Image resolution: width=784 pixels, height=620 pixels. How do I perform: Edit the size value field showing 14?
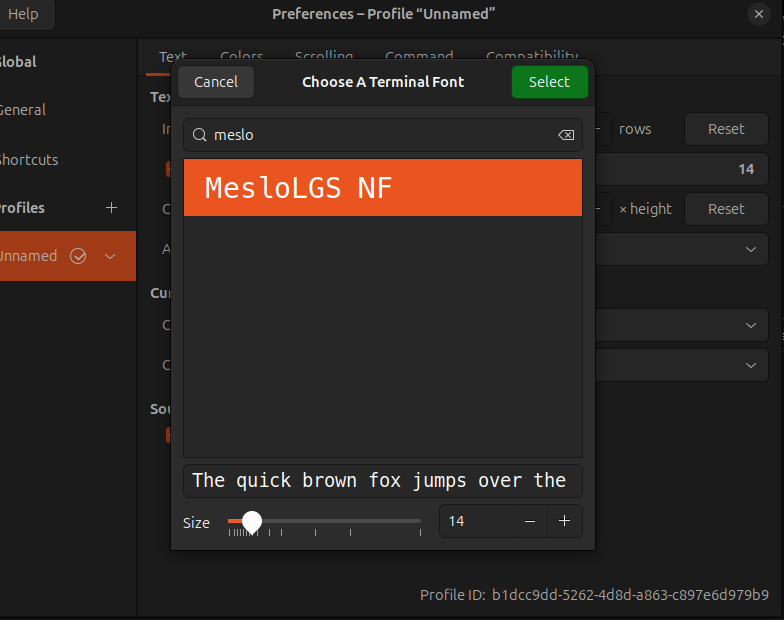[x=476, y=521]
